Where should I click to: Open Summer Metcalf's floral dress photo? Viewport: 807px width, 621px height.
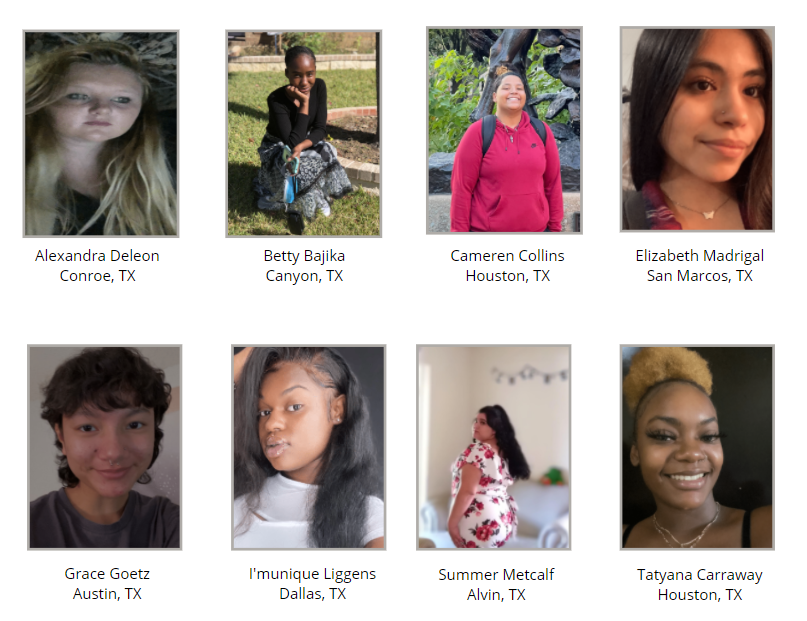tap(494, 447)
